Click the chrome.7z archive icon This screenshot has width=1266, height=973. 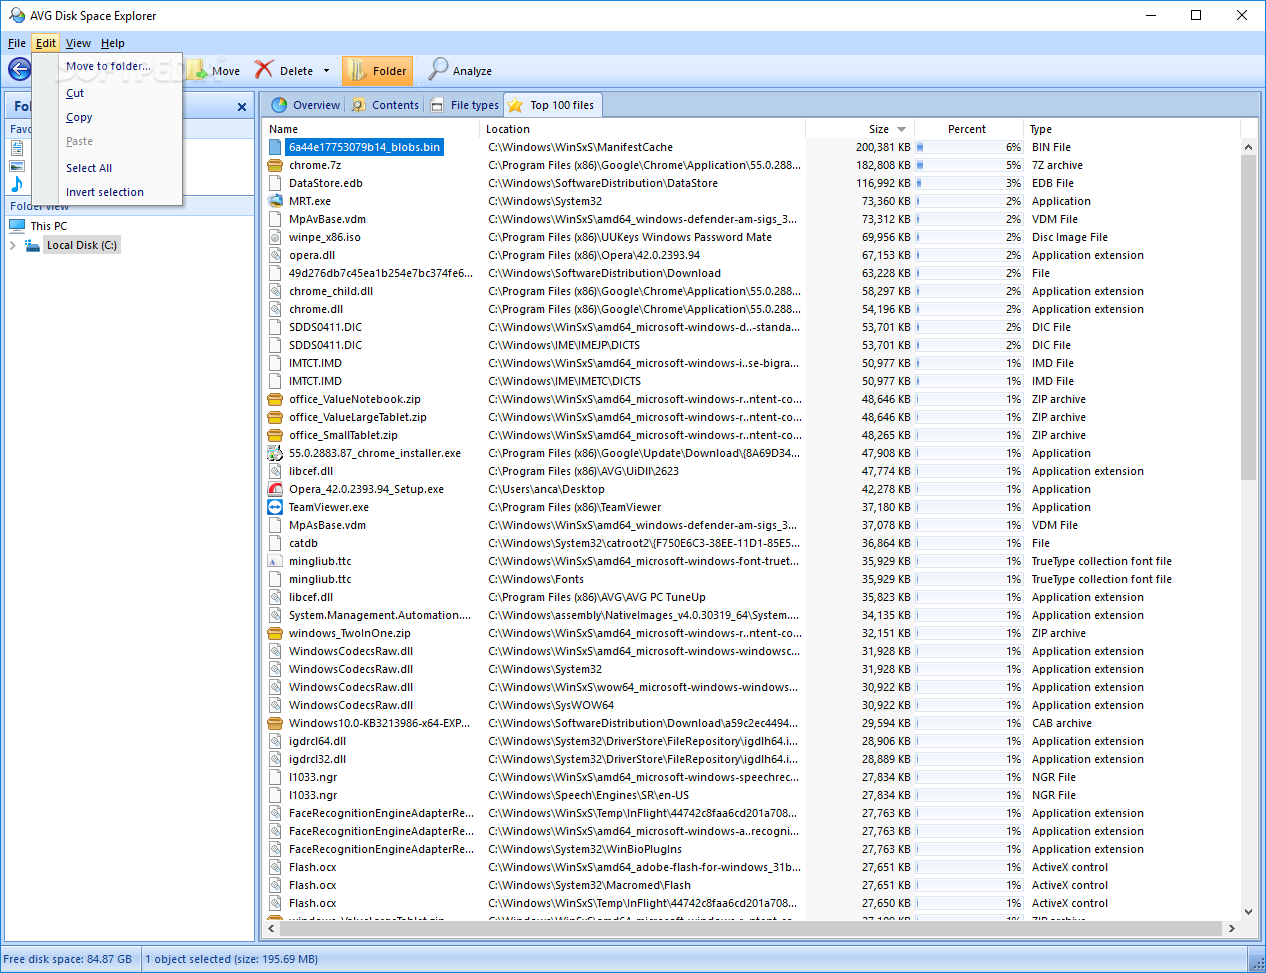point(275,165)
